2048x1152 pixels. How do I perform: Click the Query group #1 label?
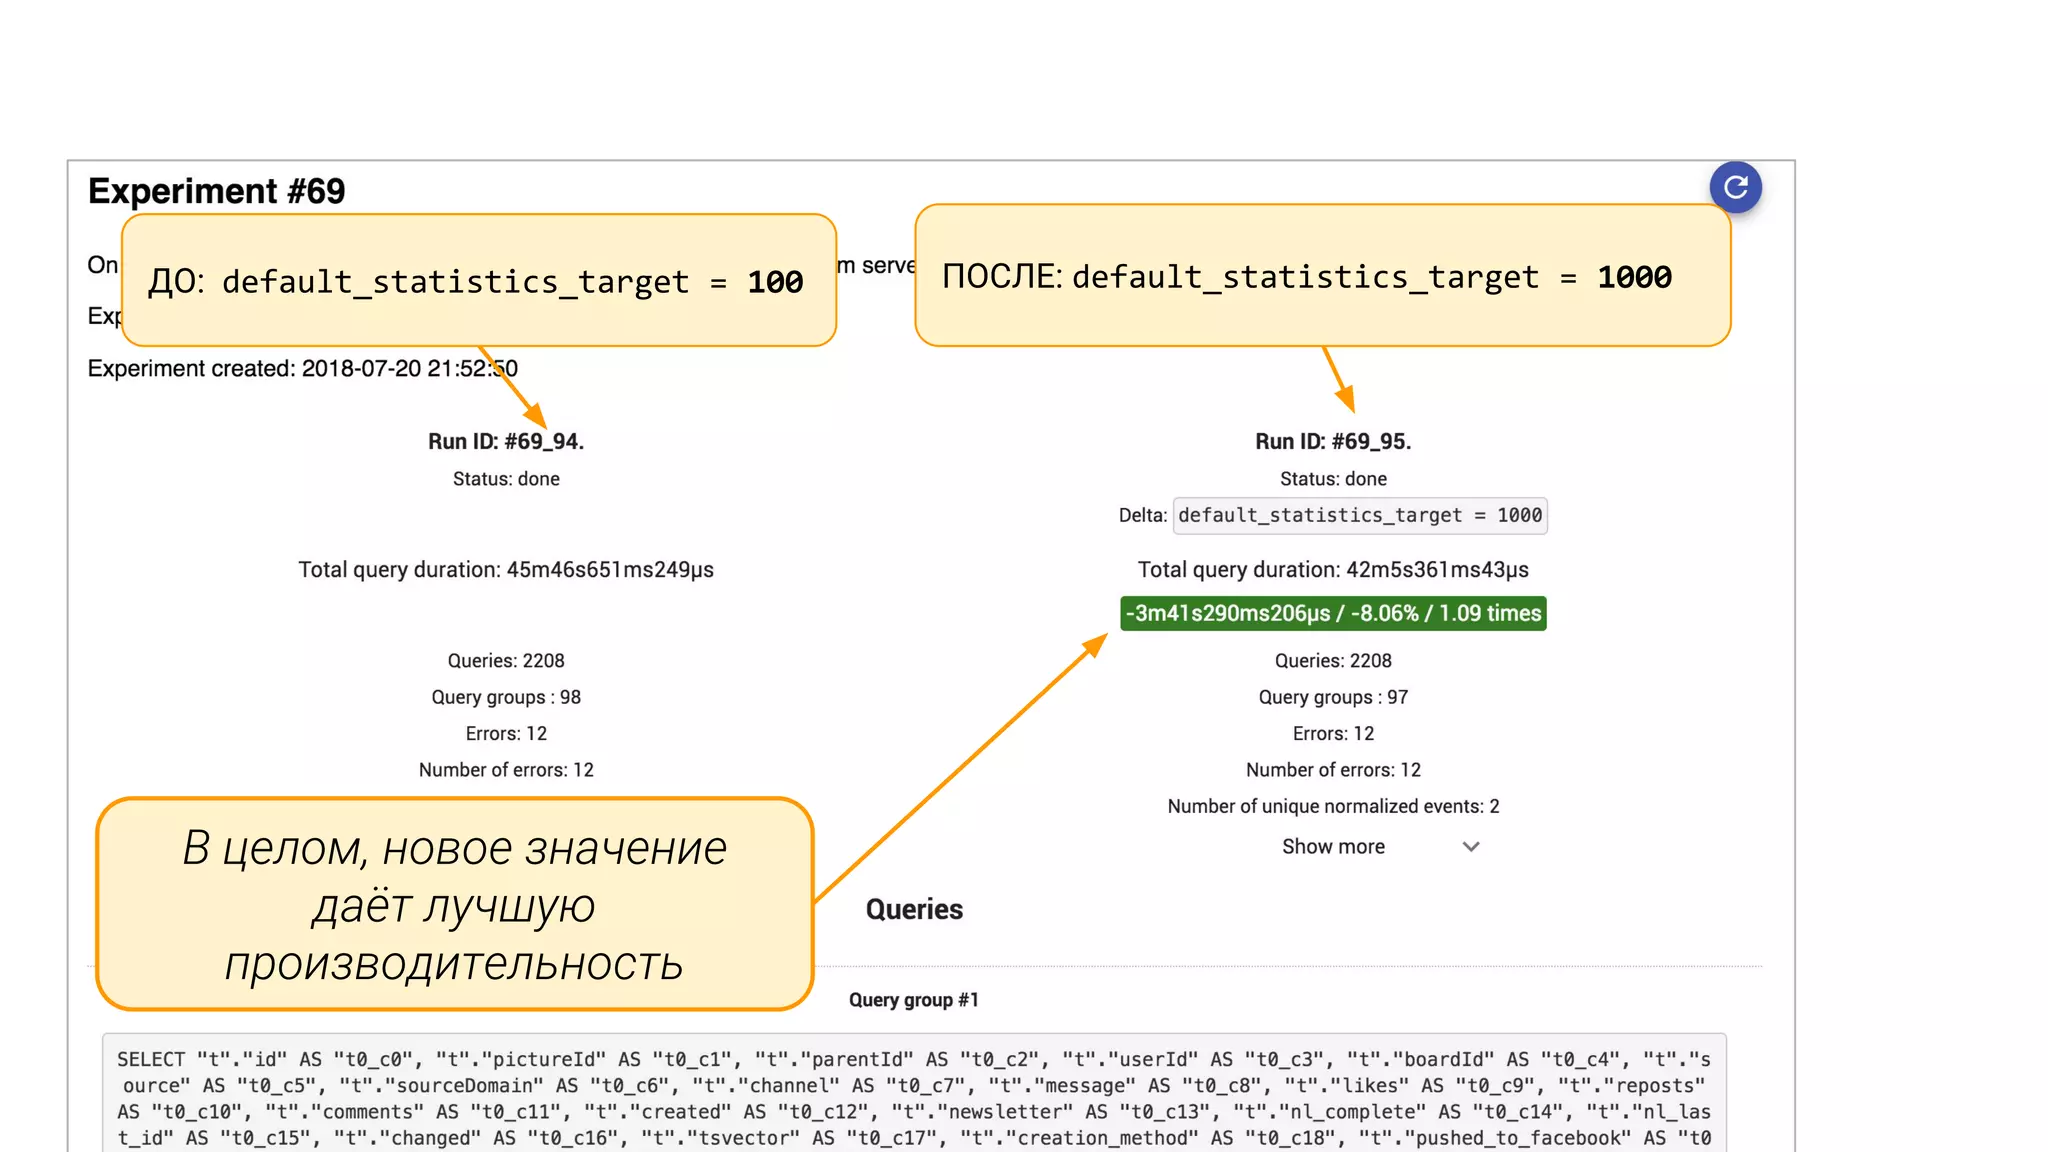click(913, 999)
